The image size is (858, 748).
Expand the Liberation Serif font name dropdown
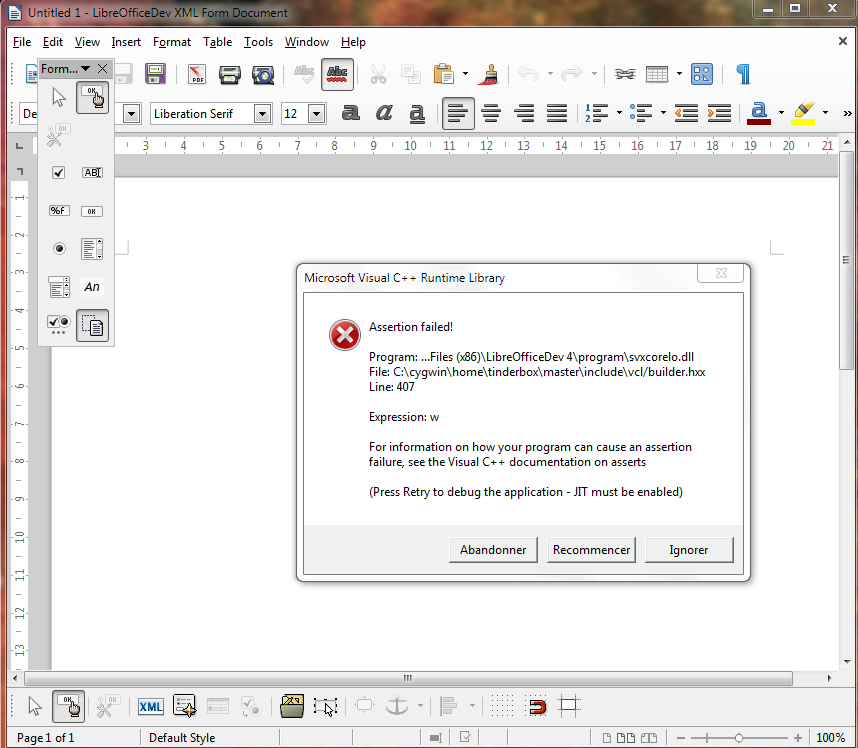[262, 114]
